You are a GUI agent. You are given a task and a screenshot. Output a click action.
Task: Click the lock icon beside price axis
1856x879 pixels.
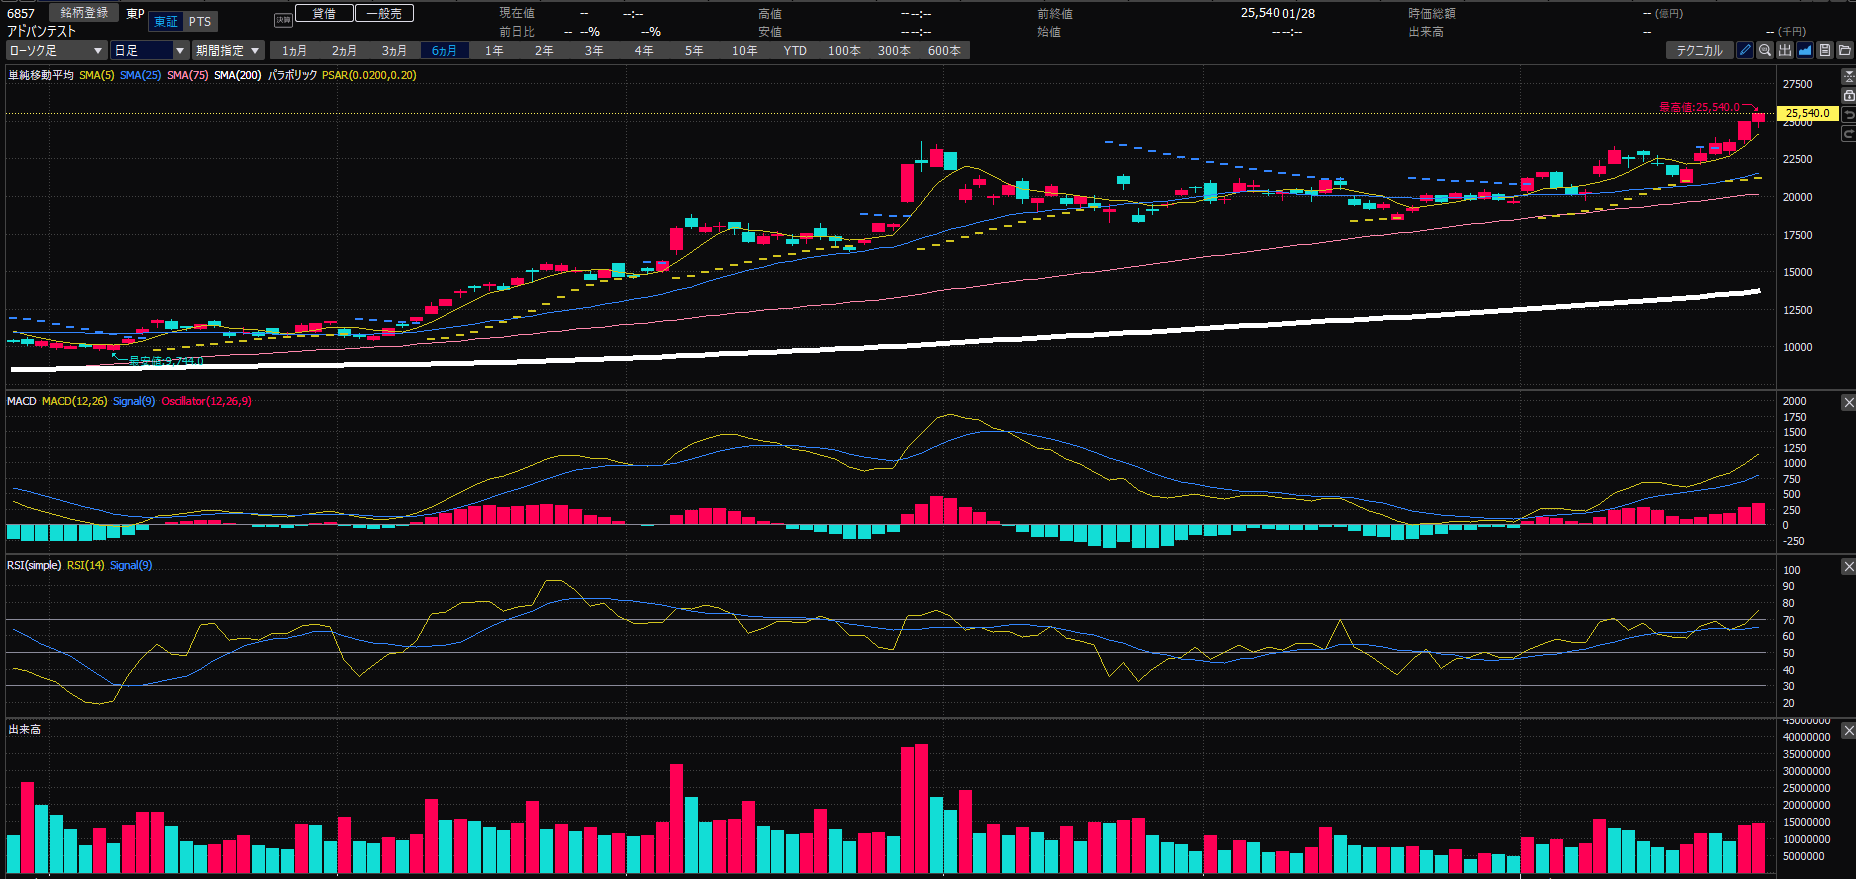pyautogui.click(x=1848, y=95)
